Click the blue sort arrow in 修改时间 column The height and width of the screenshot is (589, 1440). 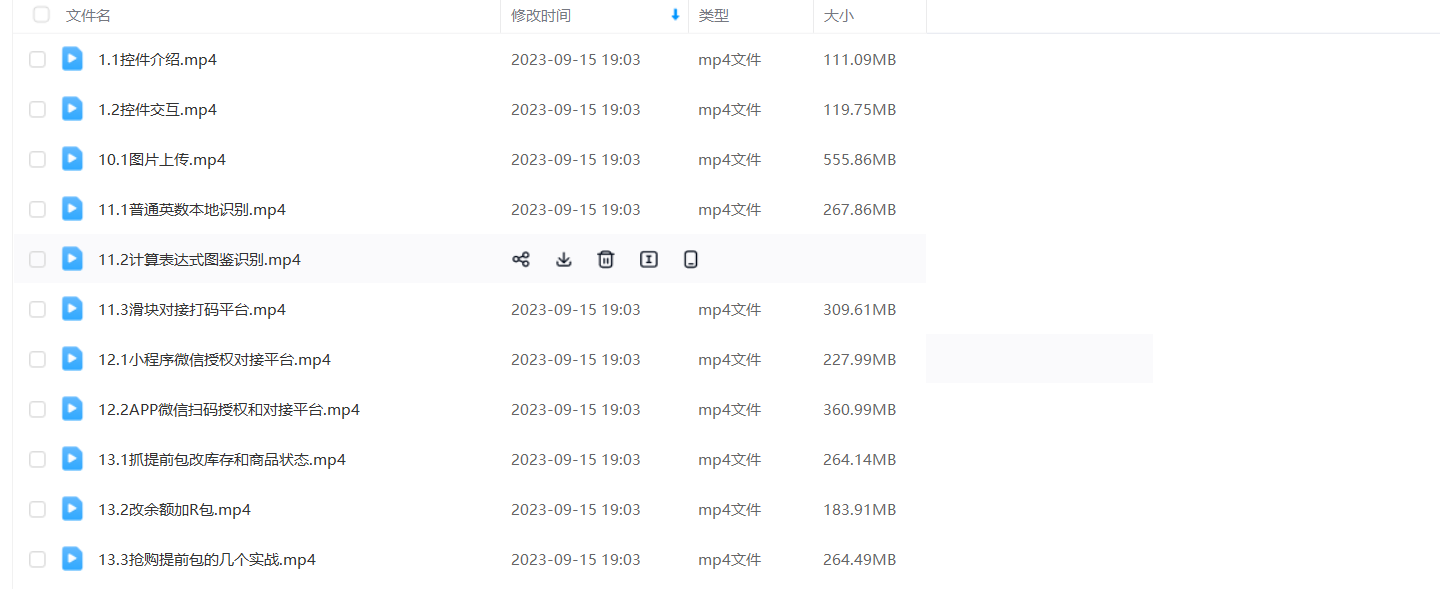point(675,15)
